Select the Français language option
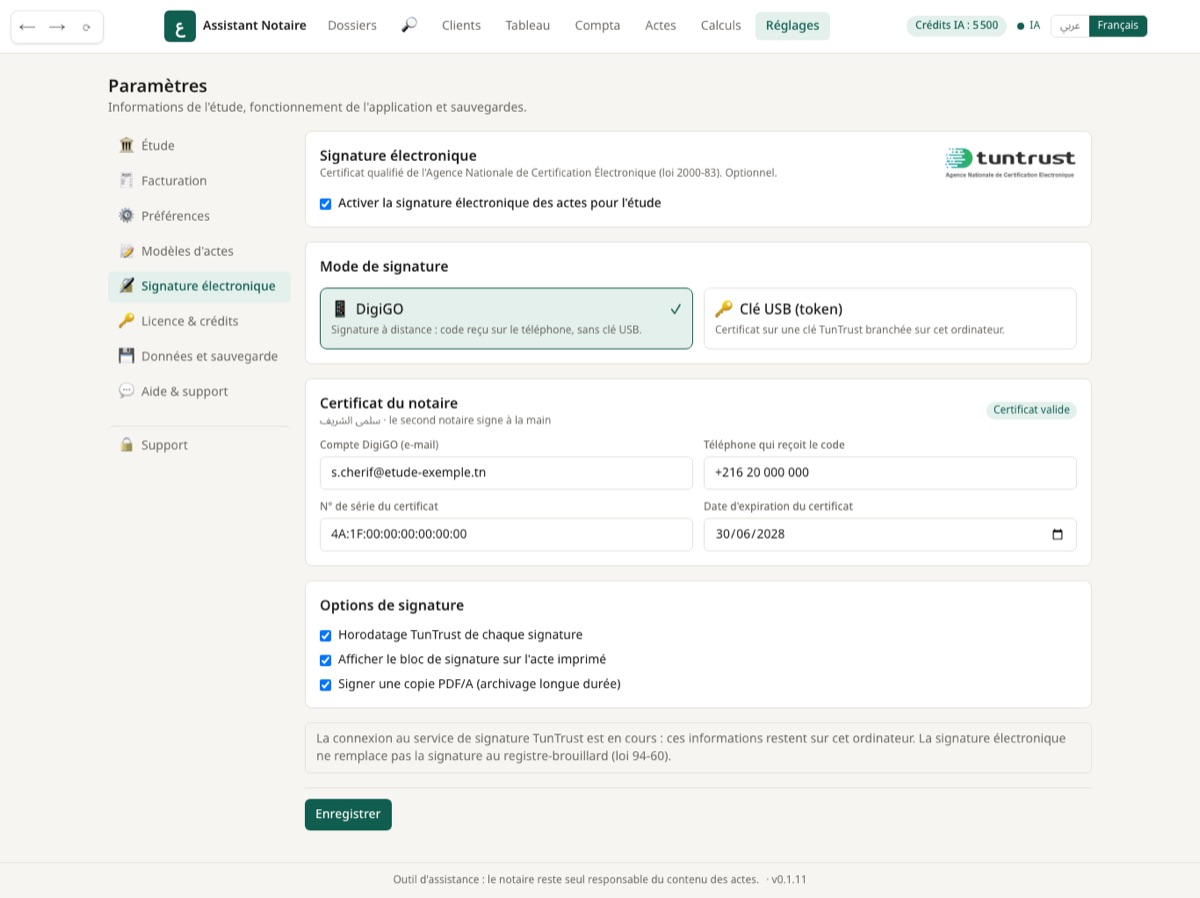The image size is (1200, 898). [1118, 26]
